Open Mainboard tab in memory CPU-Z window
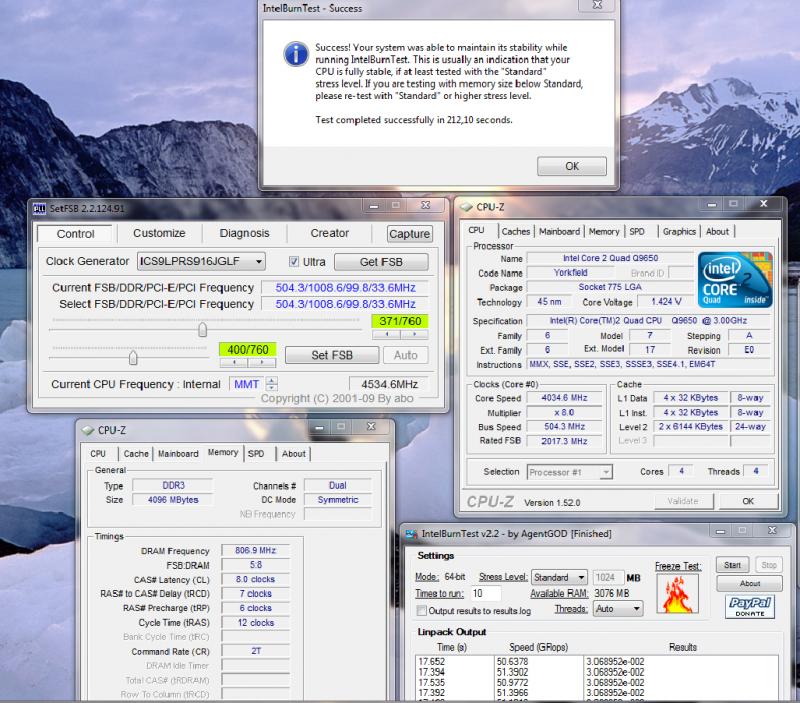800x703 pixels. click(x=178, y=454)
